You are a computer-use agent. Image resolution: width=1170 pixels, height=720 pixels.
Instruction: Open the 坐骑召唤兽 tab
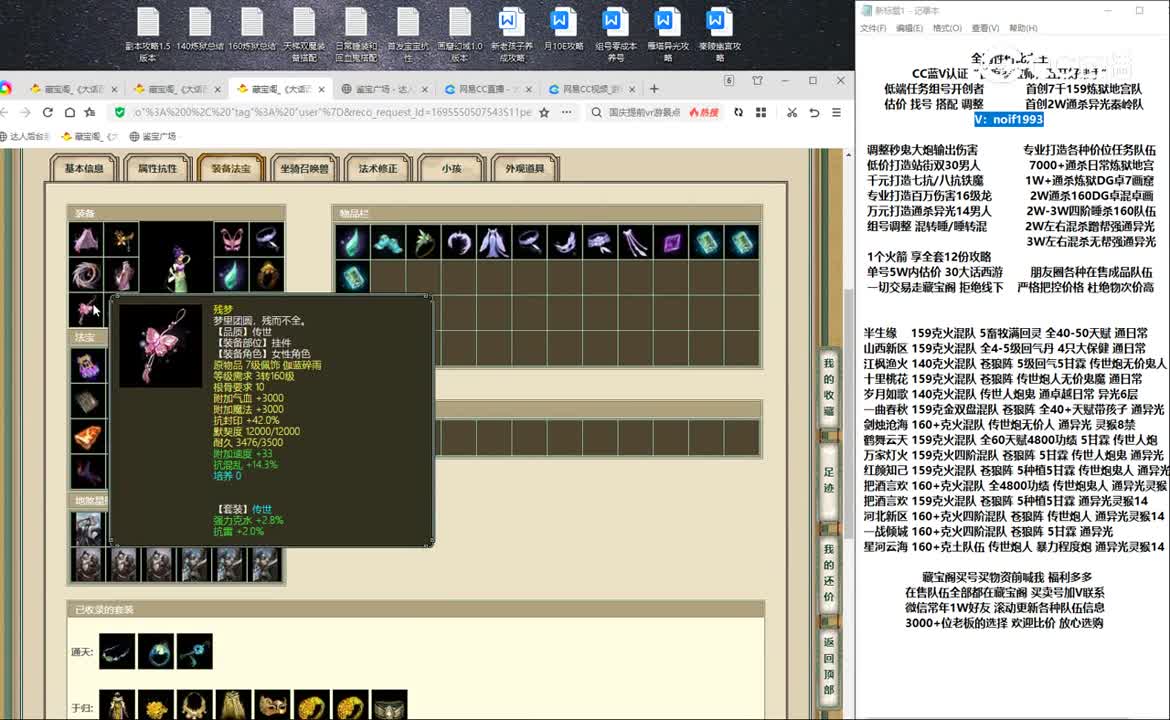click(304, 169)
